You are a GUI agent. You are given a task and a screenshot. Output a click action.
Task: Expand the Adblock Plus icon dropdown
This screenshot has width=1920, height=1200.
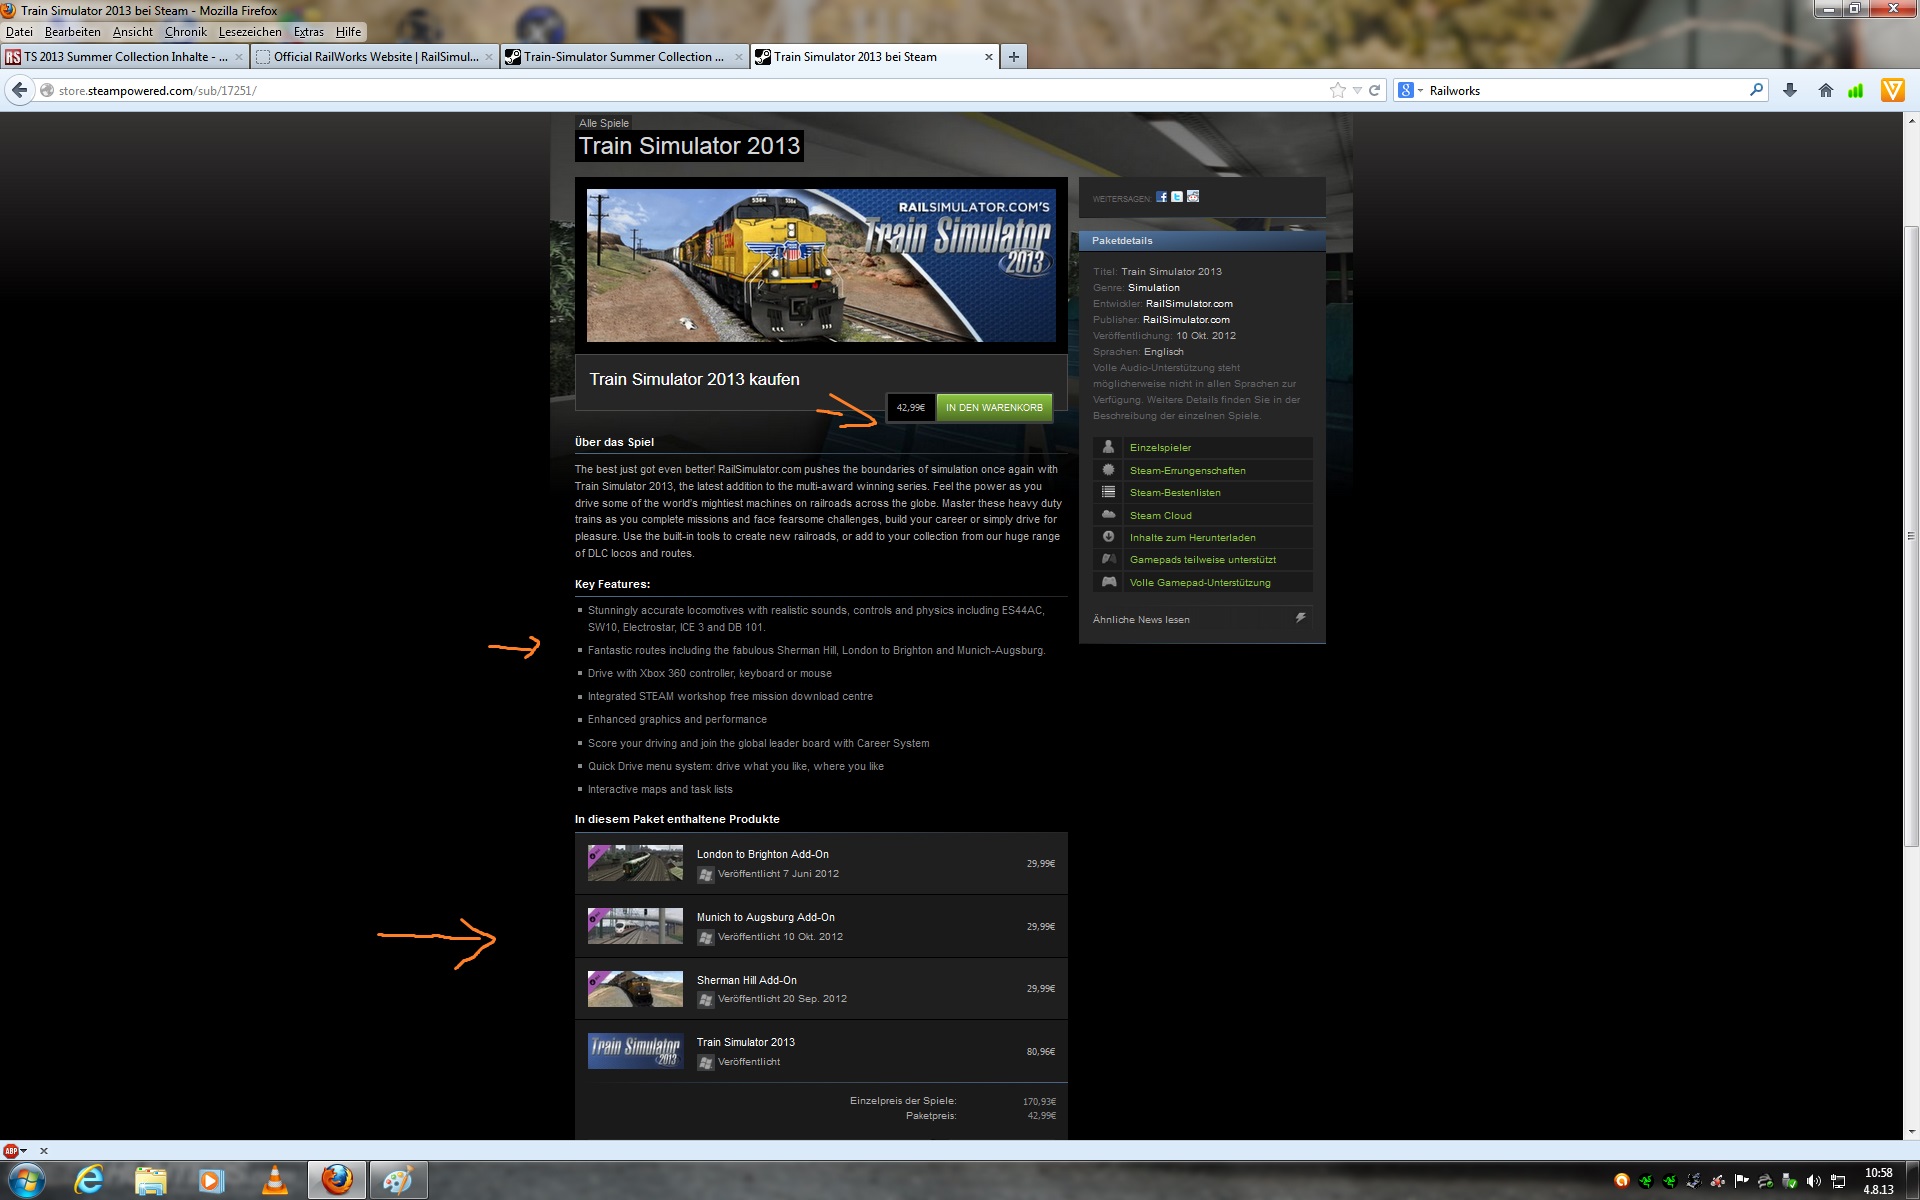pos(24,1151)
